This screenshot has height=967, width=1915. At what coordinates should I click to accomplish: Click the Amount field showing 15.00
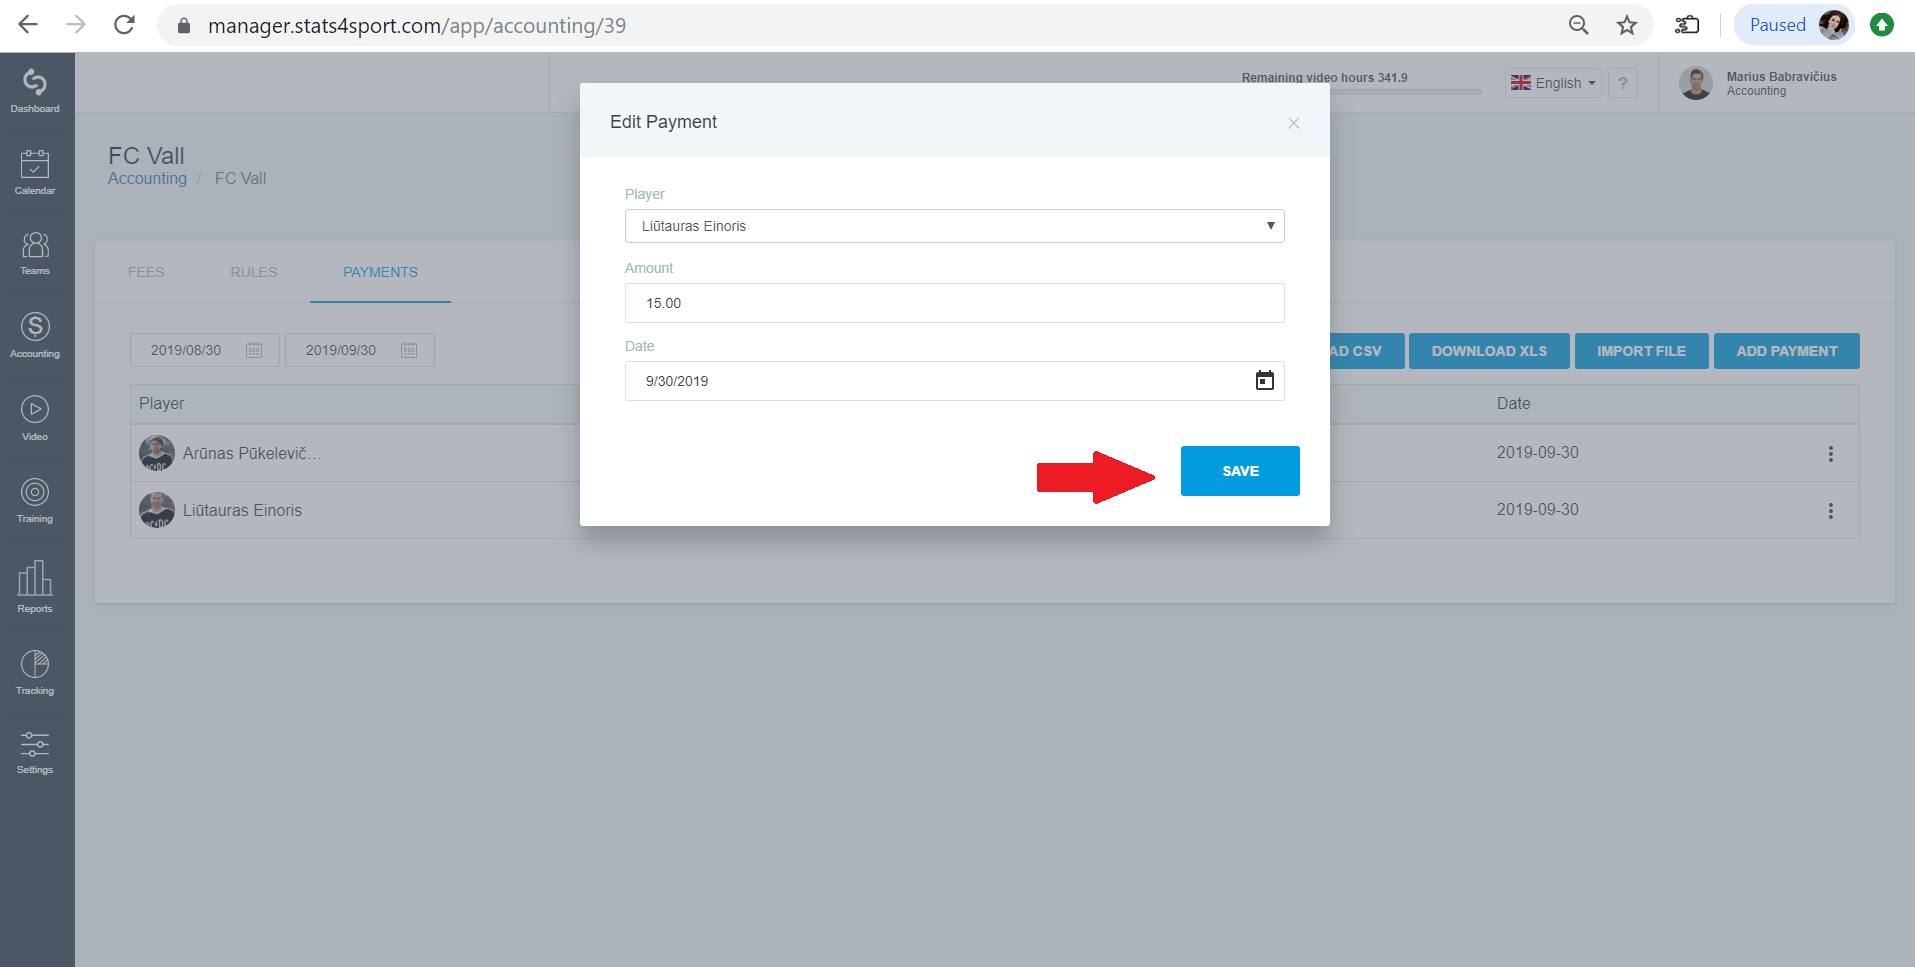pos(955,303)
